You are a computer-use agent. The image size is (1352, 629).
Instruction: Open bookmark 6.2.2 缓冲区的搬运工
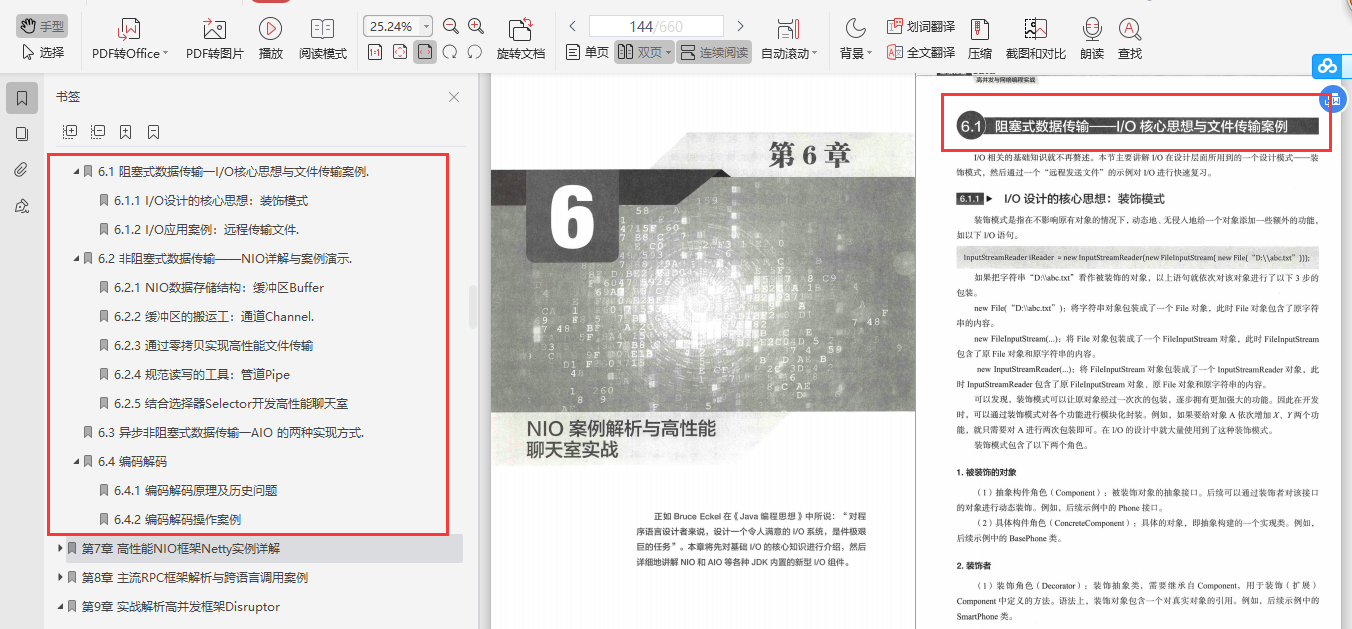[214, 317]
